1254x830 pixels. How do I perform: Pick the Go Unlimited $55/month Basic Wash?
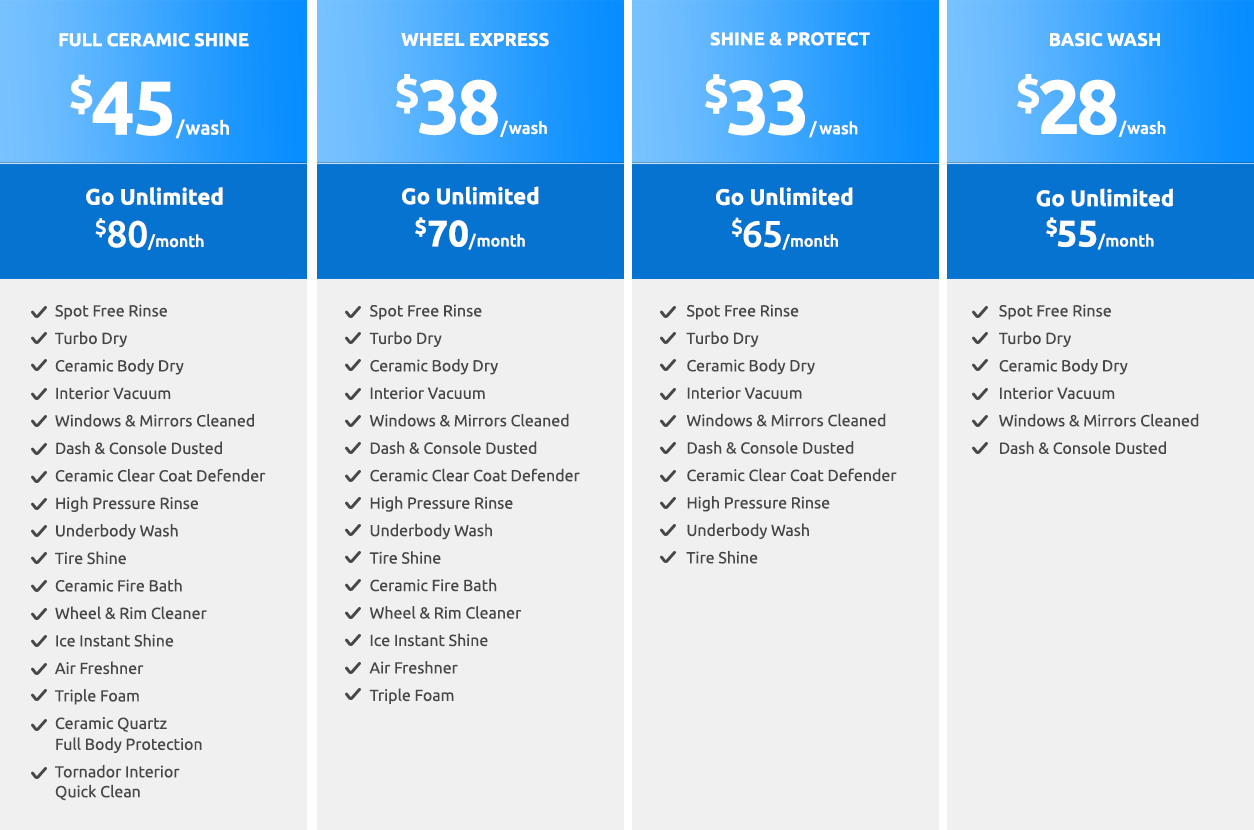pos(1100,220)
